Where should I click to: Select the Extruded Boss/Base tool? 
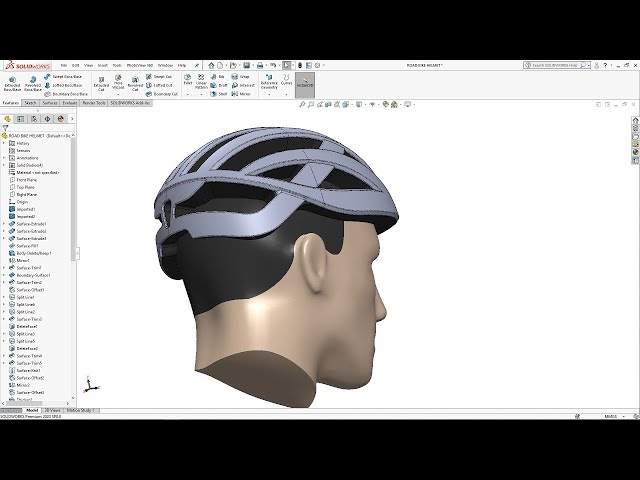[x=12, y=83]
